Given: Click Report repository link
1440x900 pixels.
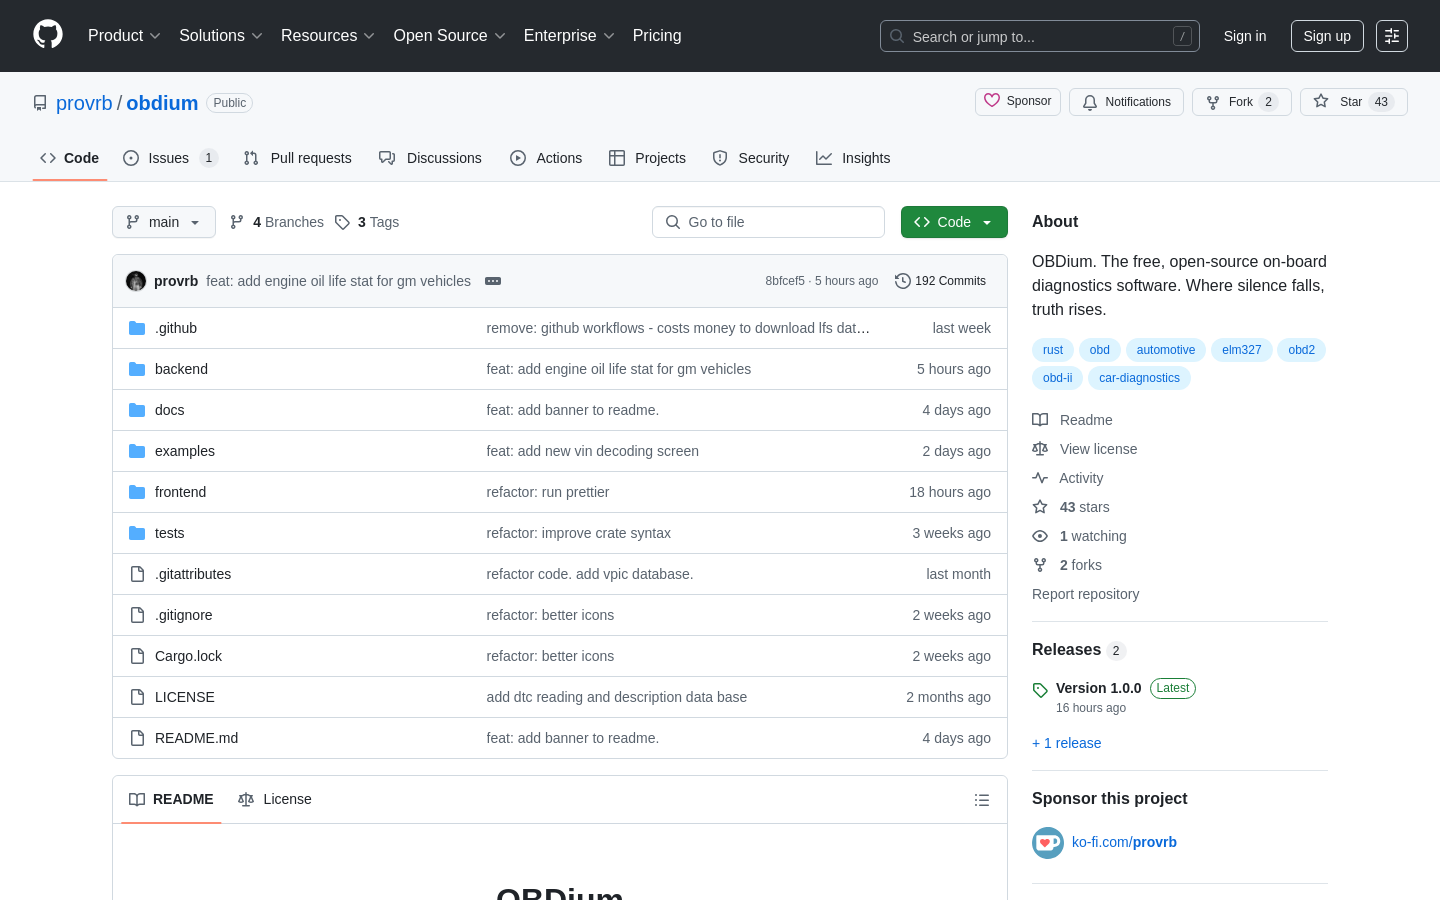Looking at the screenshot, I should point(1085,594).
